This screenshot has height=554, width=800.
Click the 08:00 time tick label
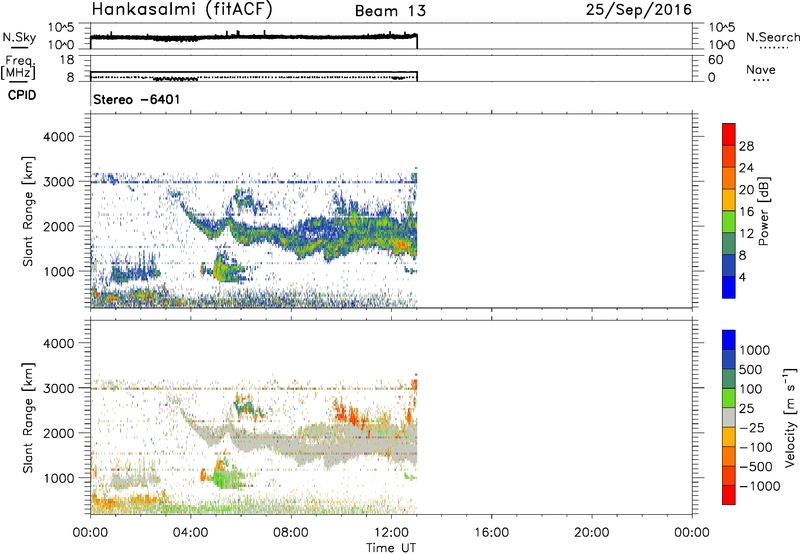291,533
